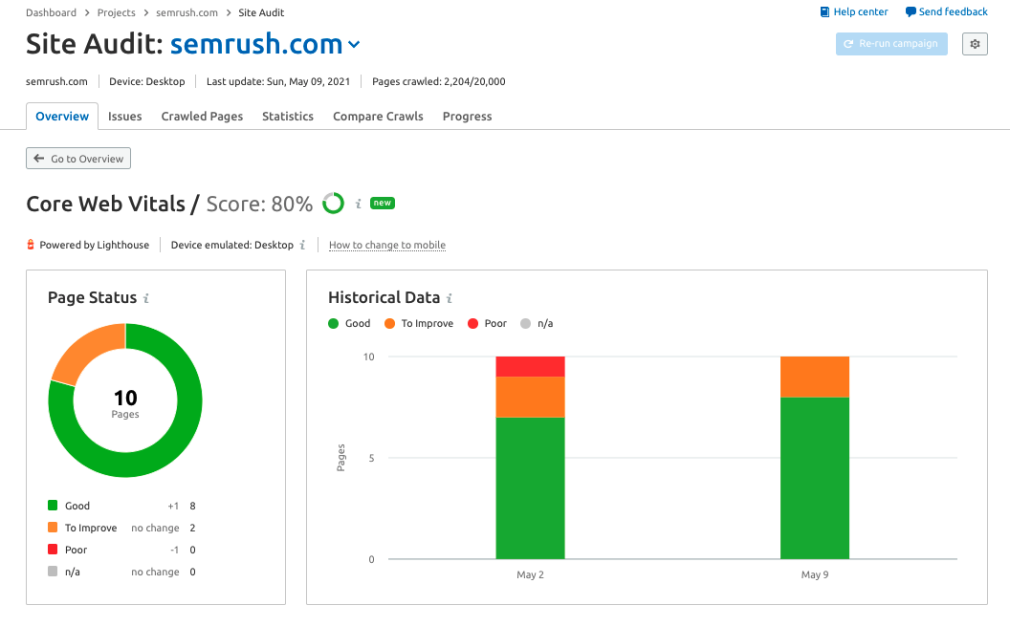Click the Lighthouse logo icon

coord(31,245)
